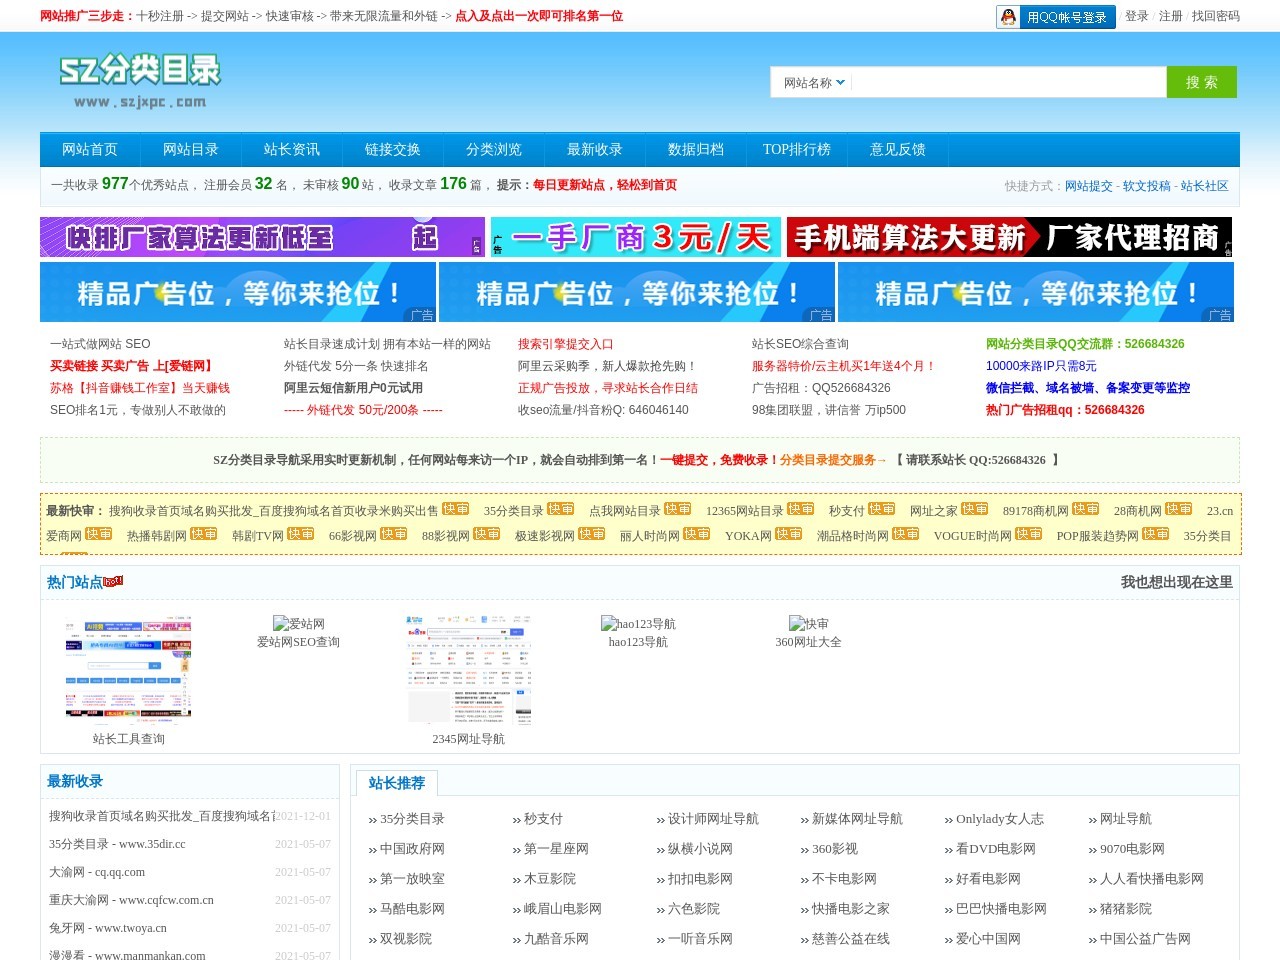The image size is (1280, 960).
Task: Click the 快审 badge next to 爱酷网
Action: click(x=98, y=533)
